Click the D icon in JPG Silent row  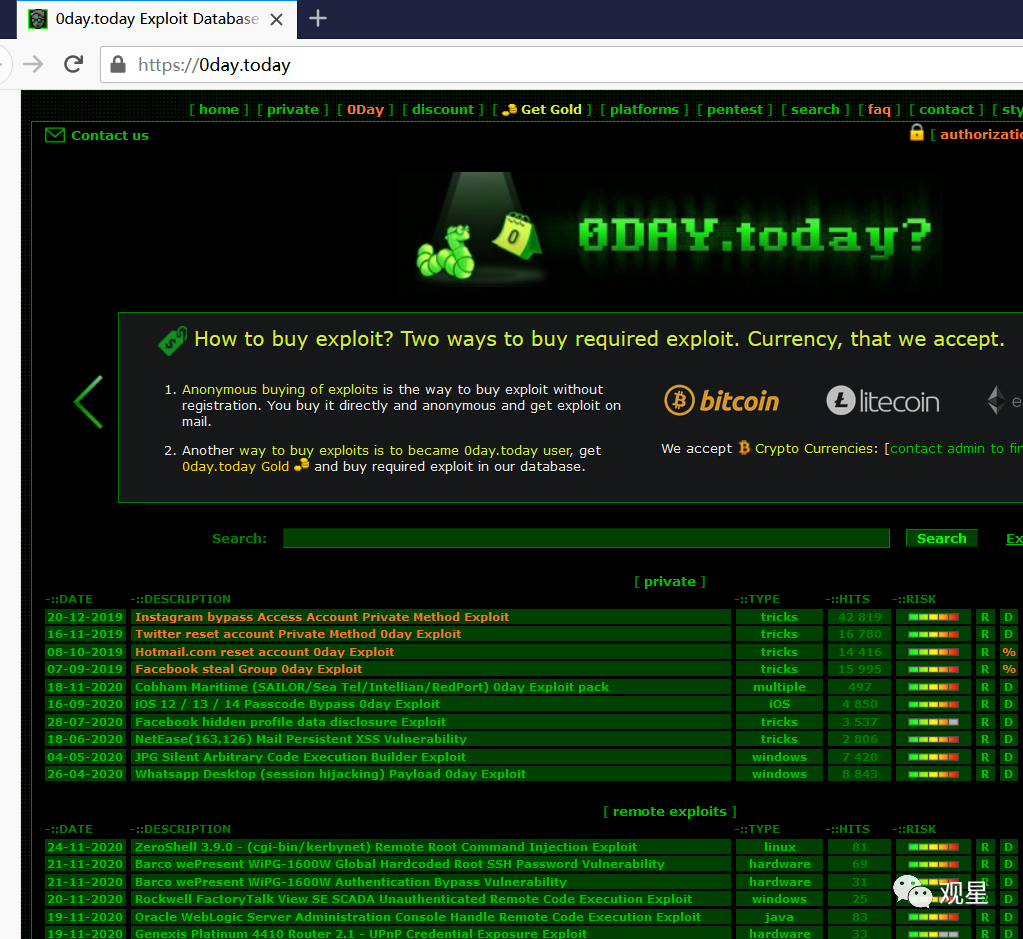pos(1009,757)
